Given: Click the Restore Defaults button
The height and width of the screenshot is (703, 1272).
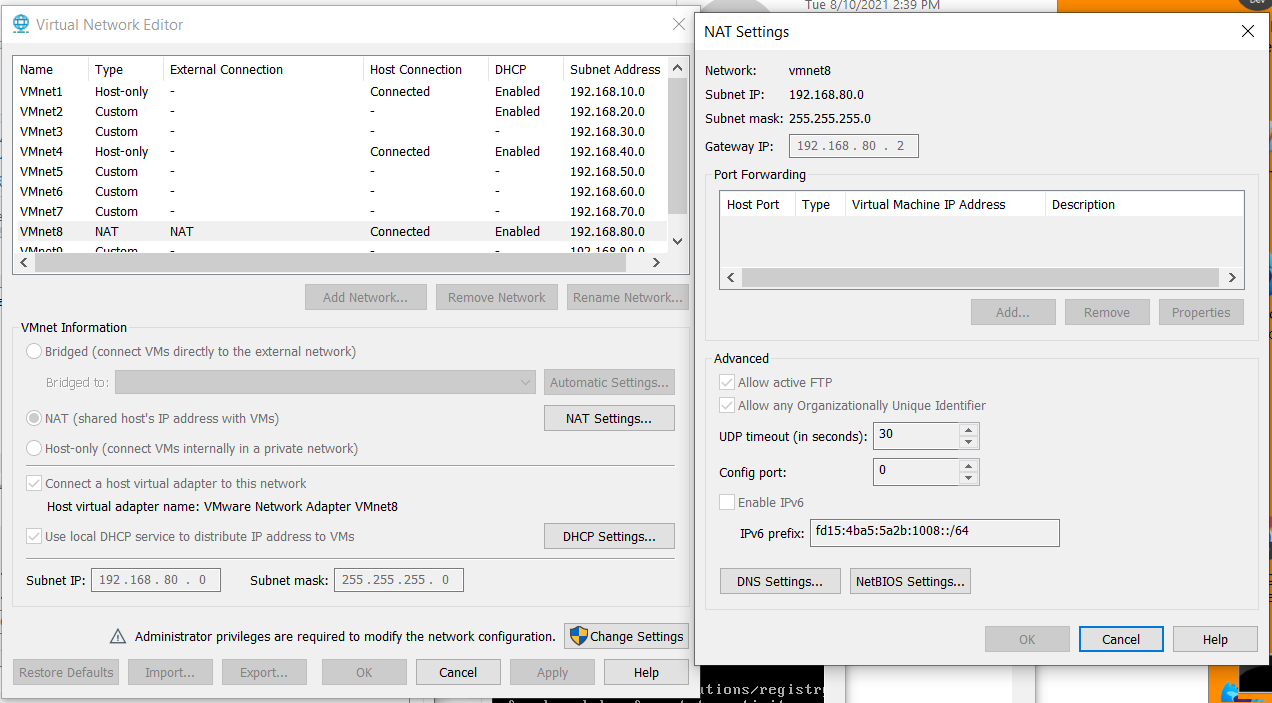Looking at the screenshot, I should [x=66, y=672].
